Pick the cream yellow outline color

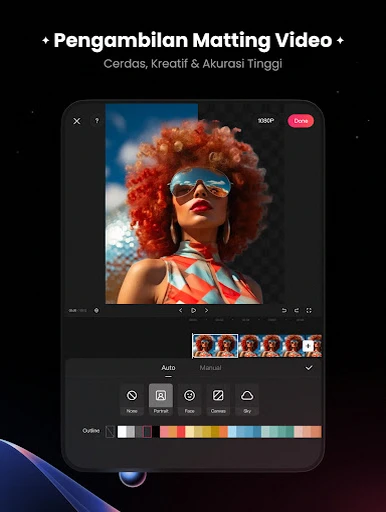[189, 432]
